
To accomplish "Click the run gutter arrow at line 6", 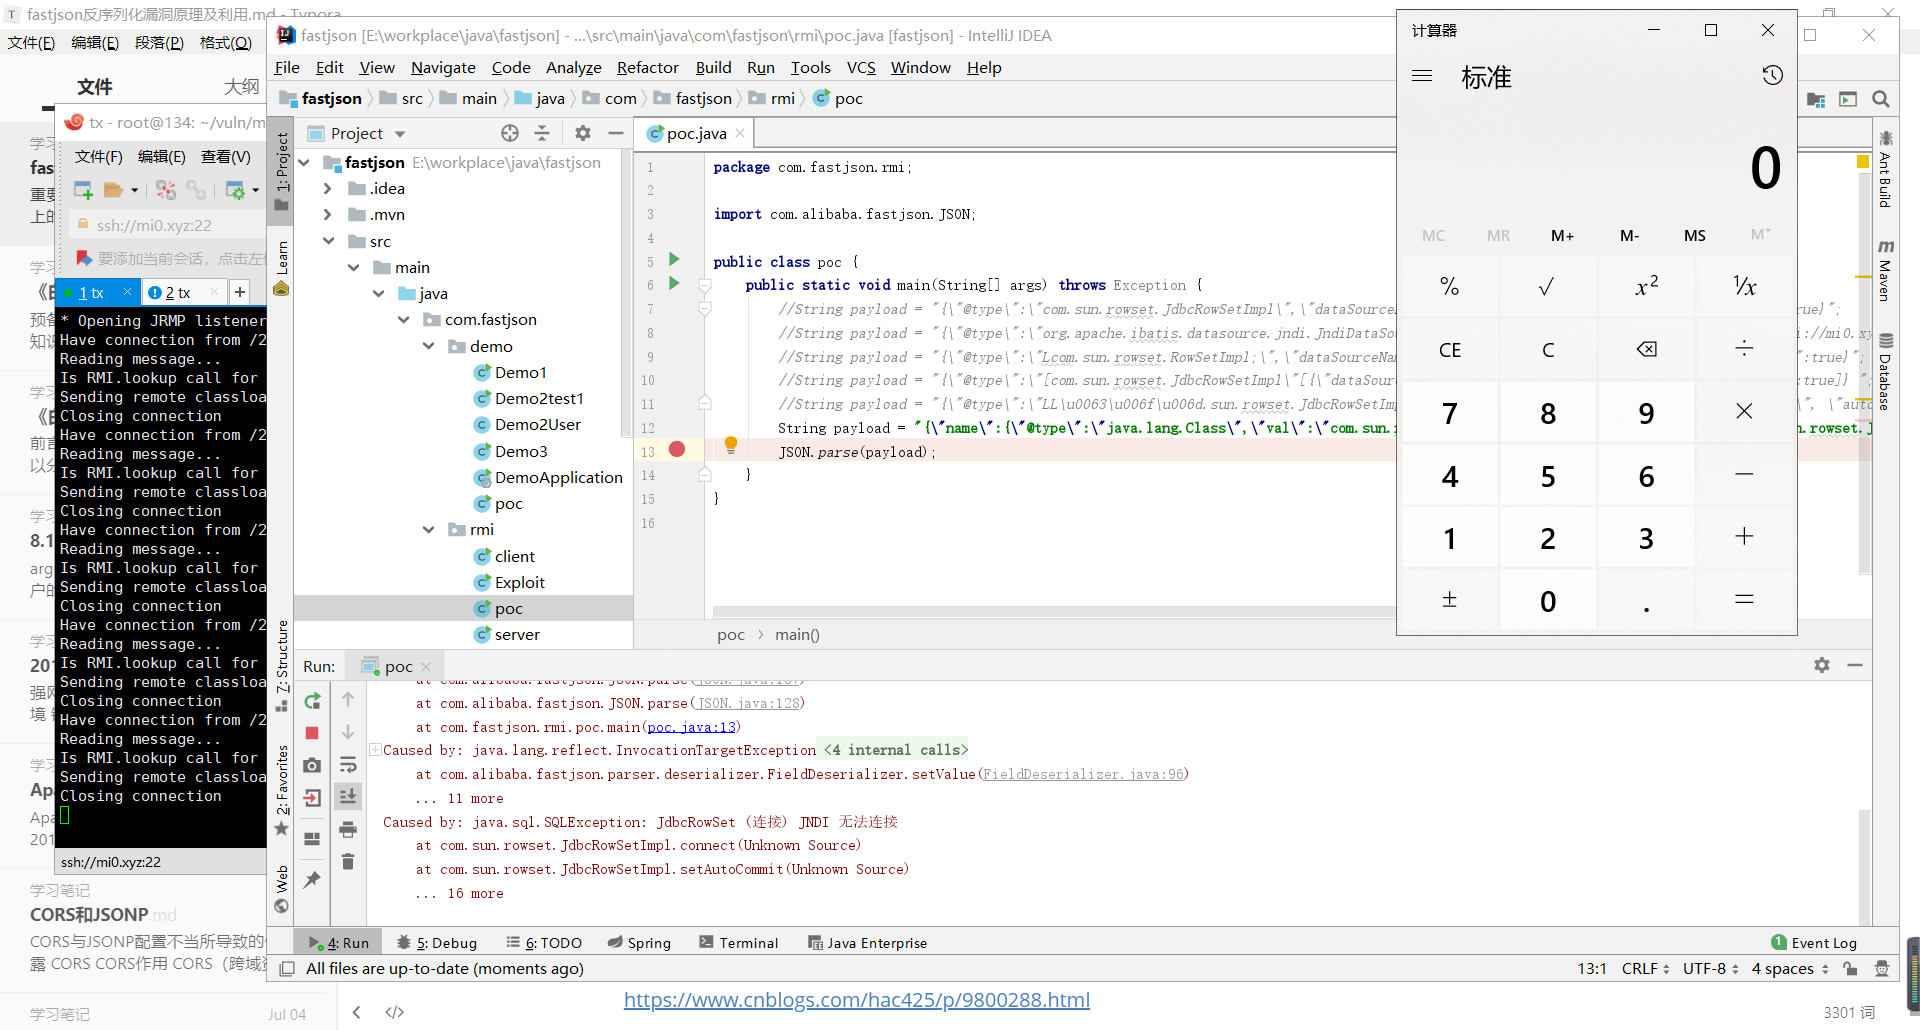I will (x=674, y=284).
